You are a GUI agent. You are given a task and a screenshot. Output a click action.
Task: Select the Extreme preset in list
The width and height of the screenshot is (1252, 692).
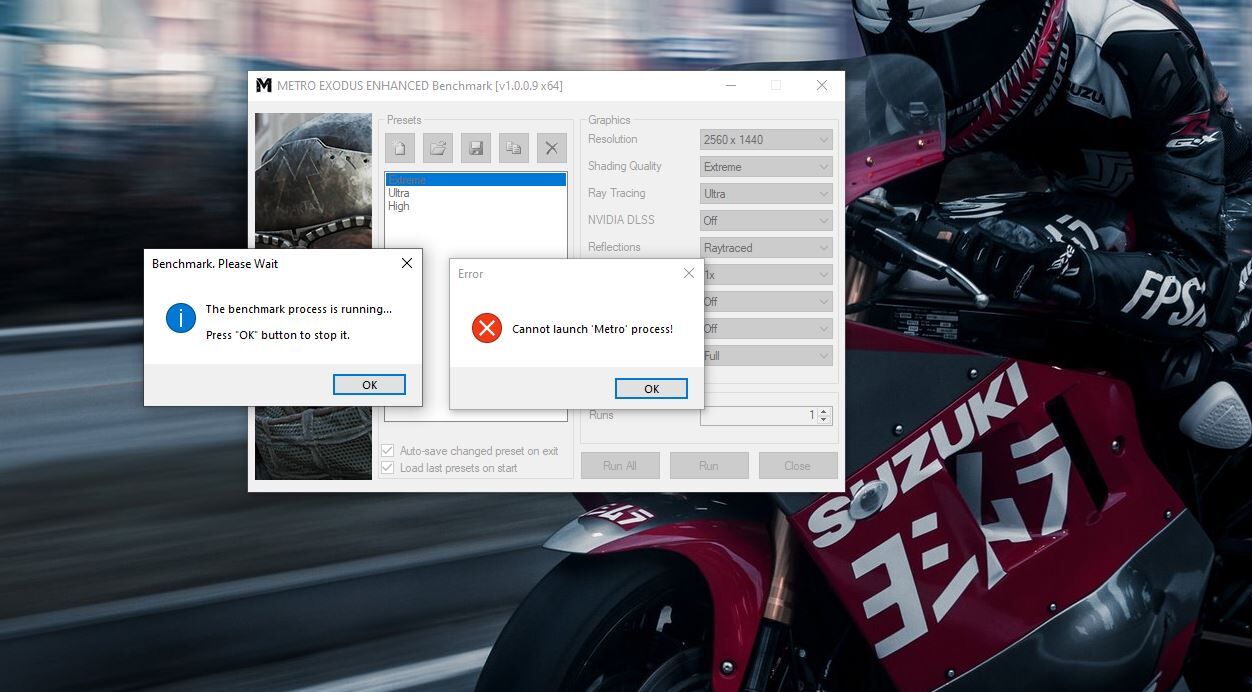[476, 180]
